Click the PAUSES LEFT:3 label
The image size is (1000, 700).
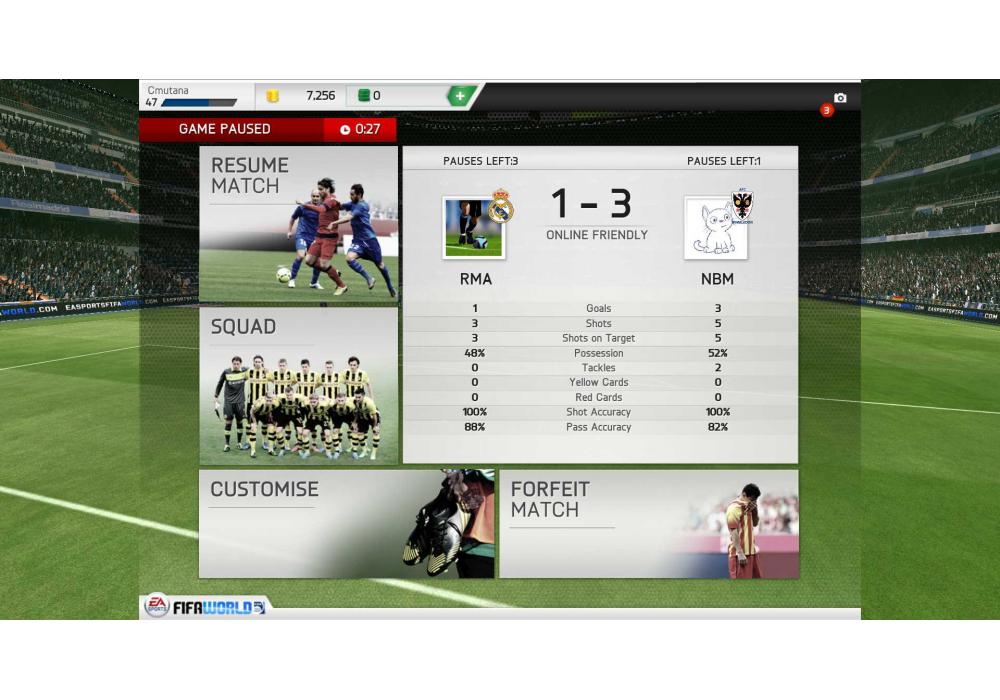pyautogui.click(x=480, y=161)
